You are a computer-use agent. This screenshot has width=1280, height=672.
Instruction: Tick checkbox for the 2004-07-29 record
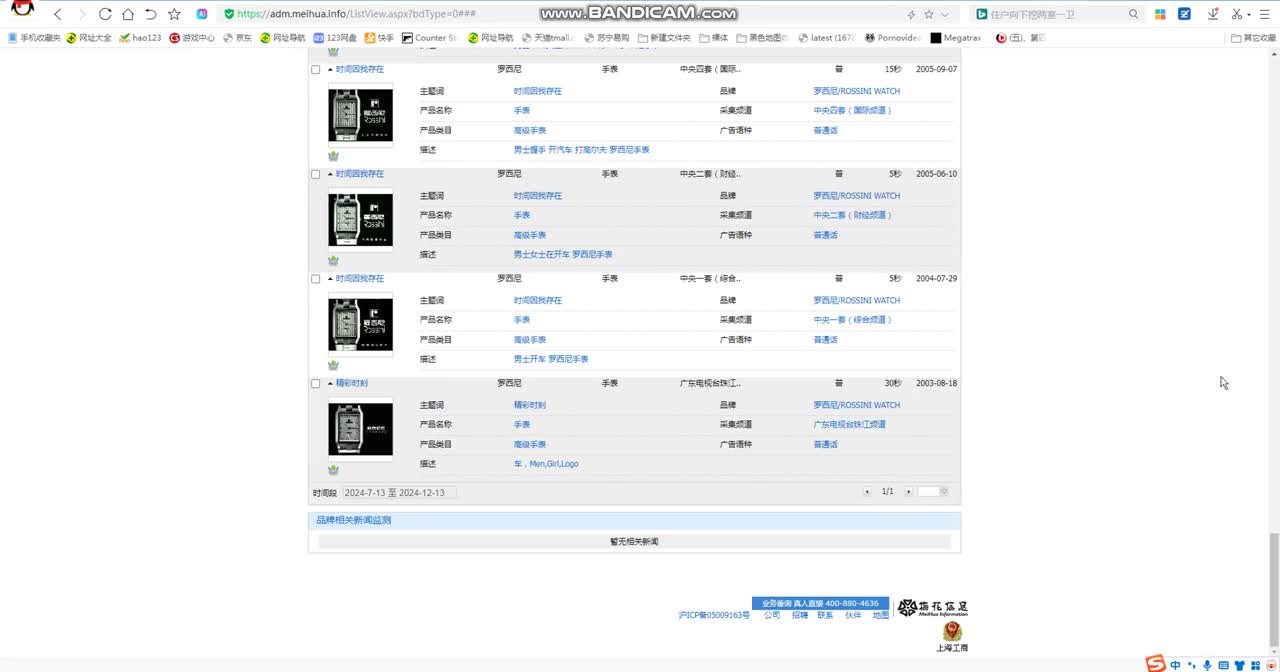pos(316,279)
